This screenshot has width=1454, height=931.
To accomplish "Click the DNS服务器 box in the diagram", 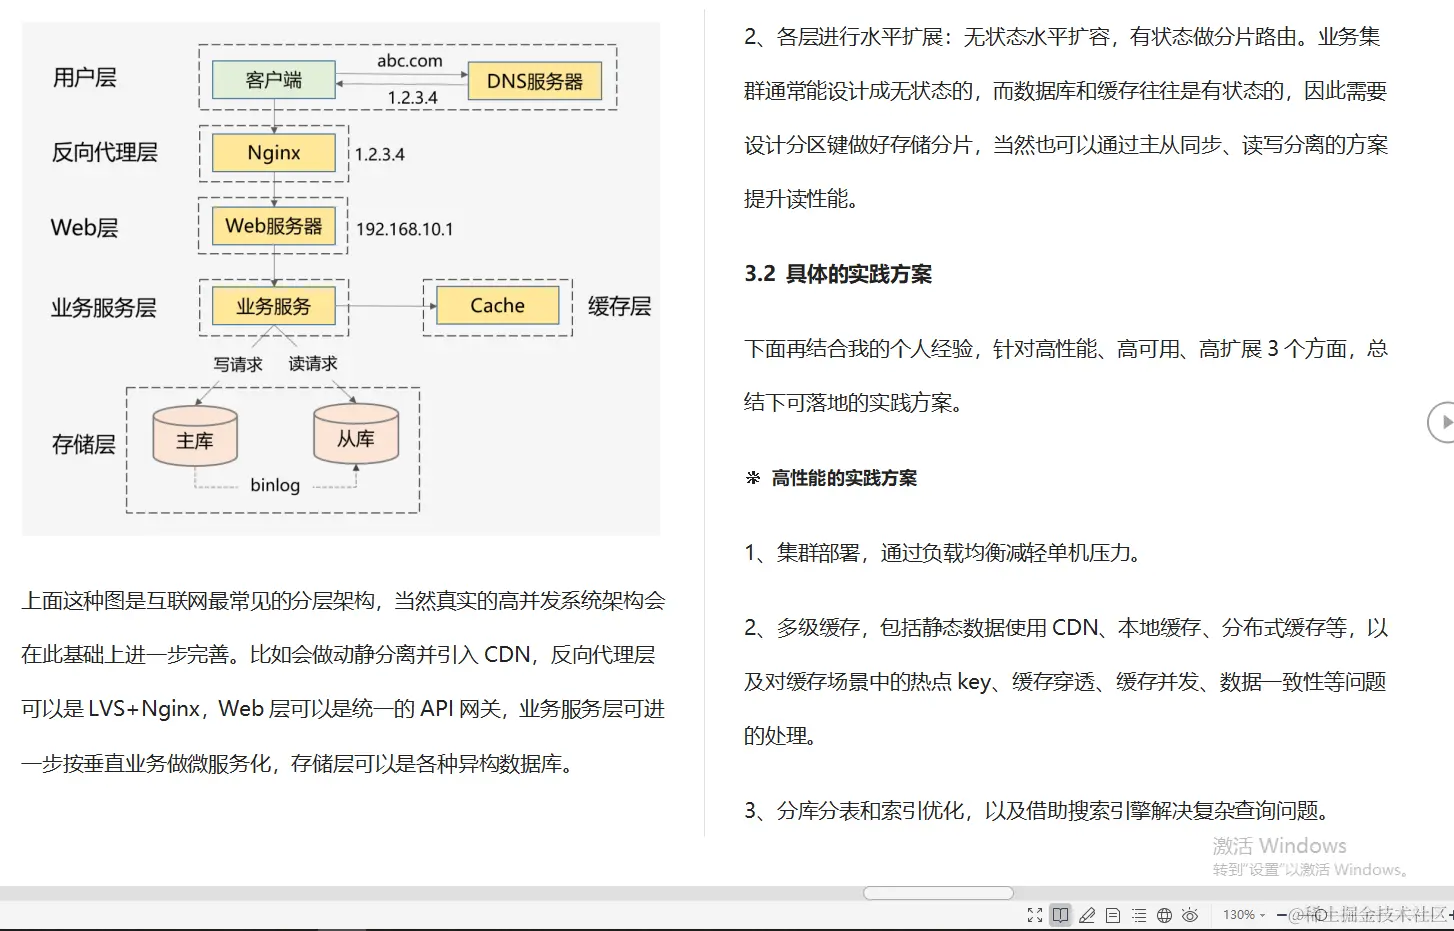I will [535, 80].
